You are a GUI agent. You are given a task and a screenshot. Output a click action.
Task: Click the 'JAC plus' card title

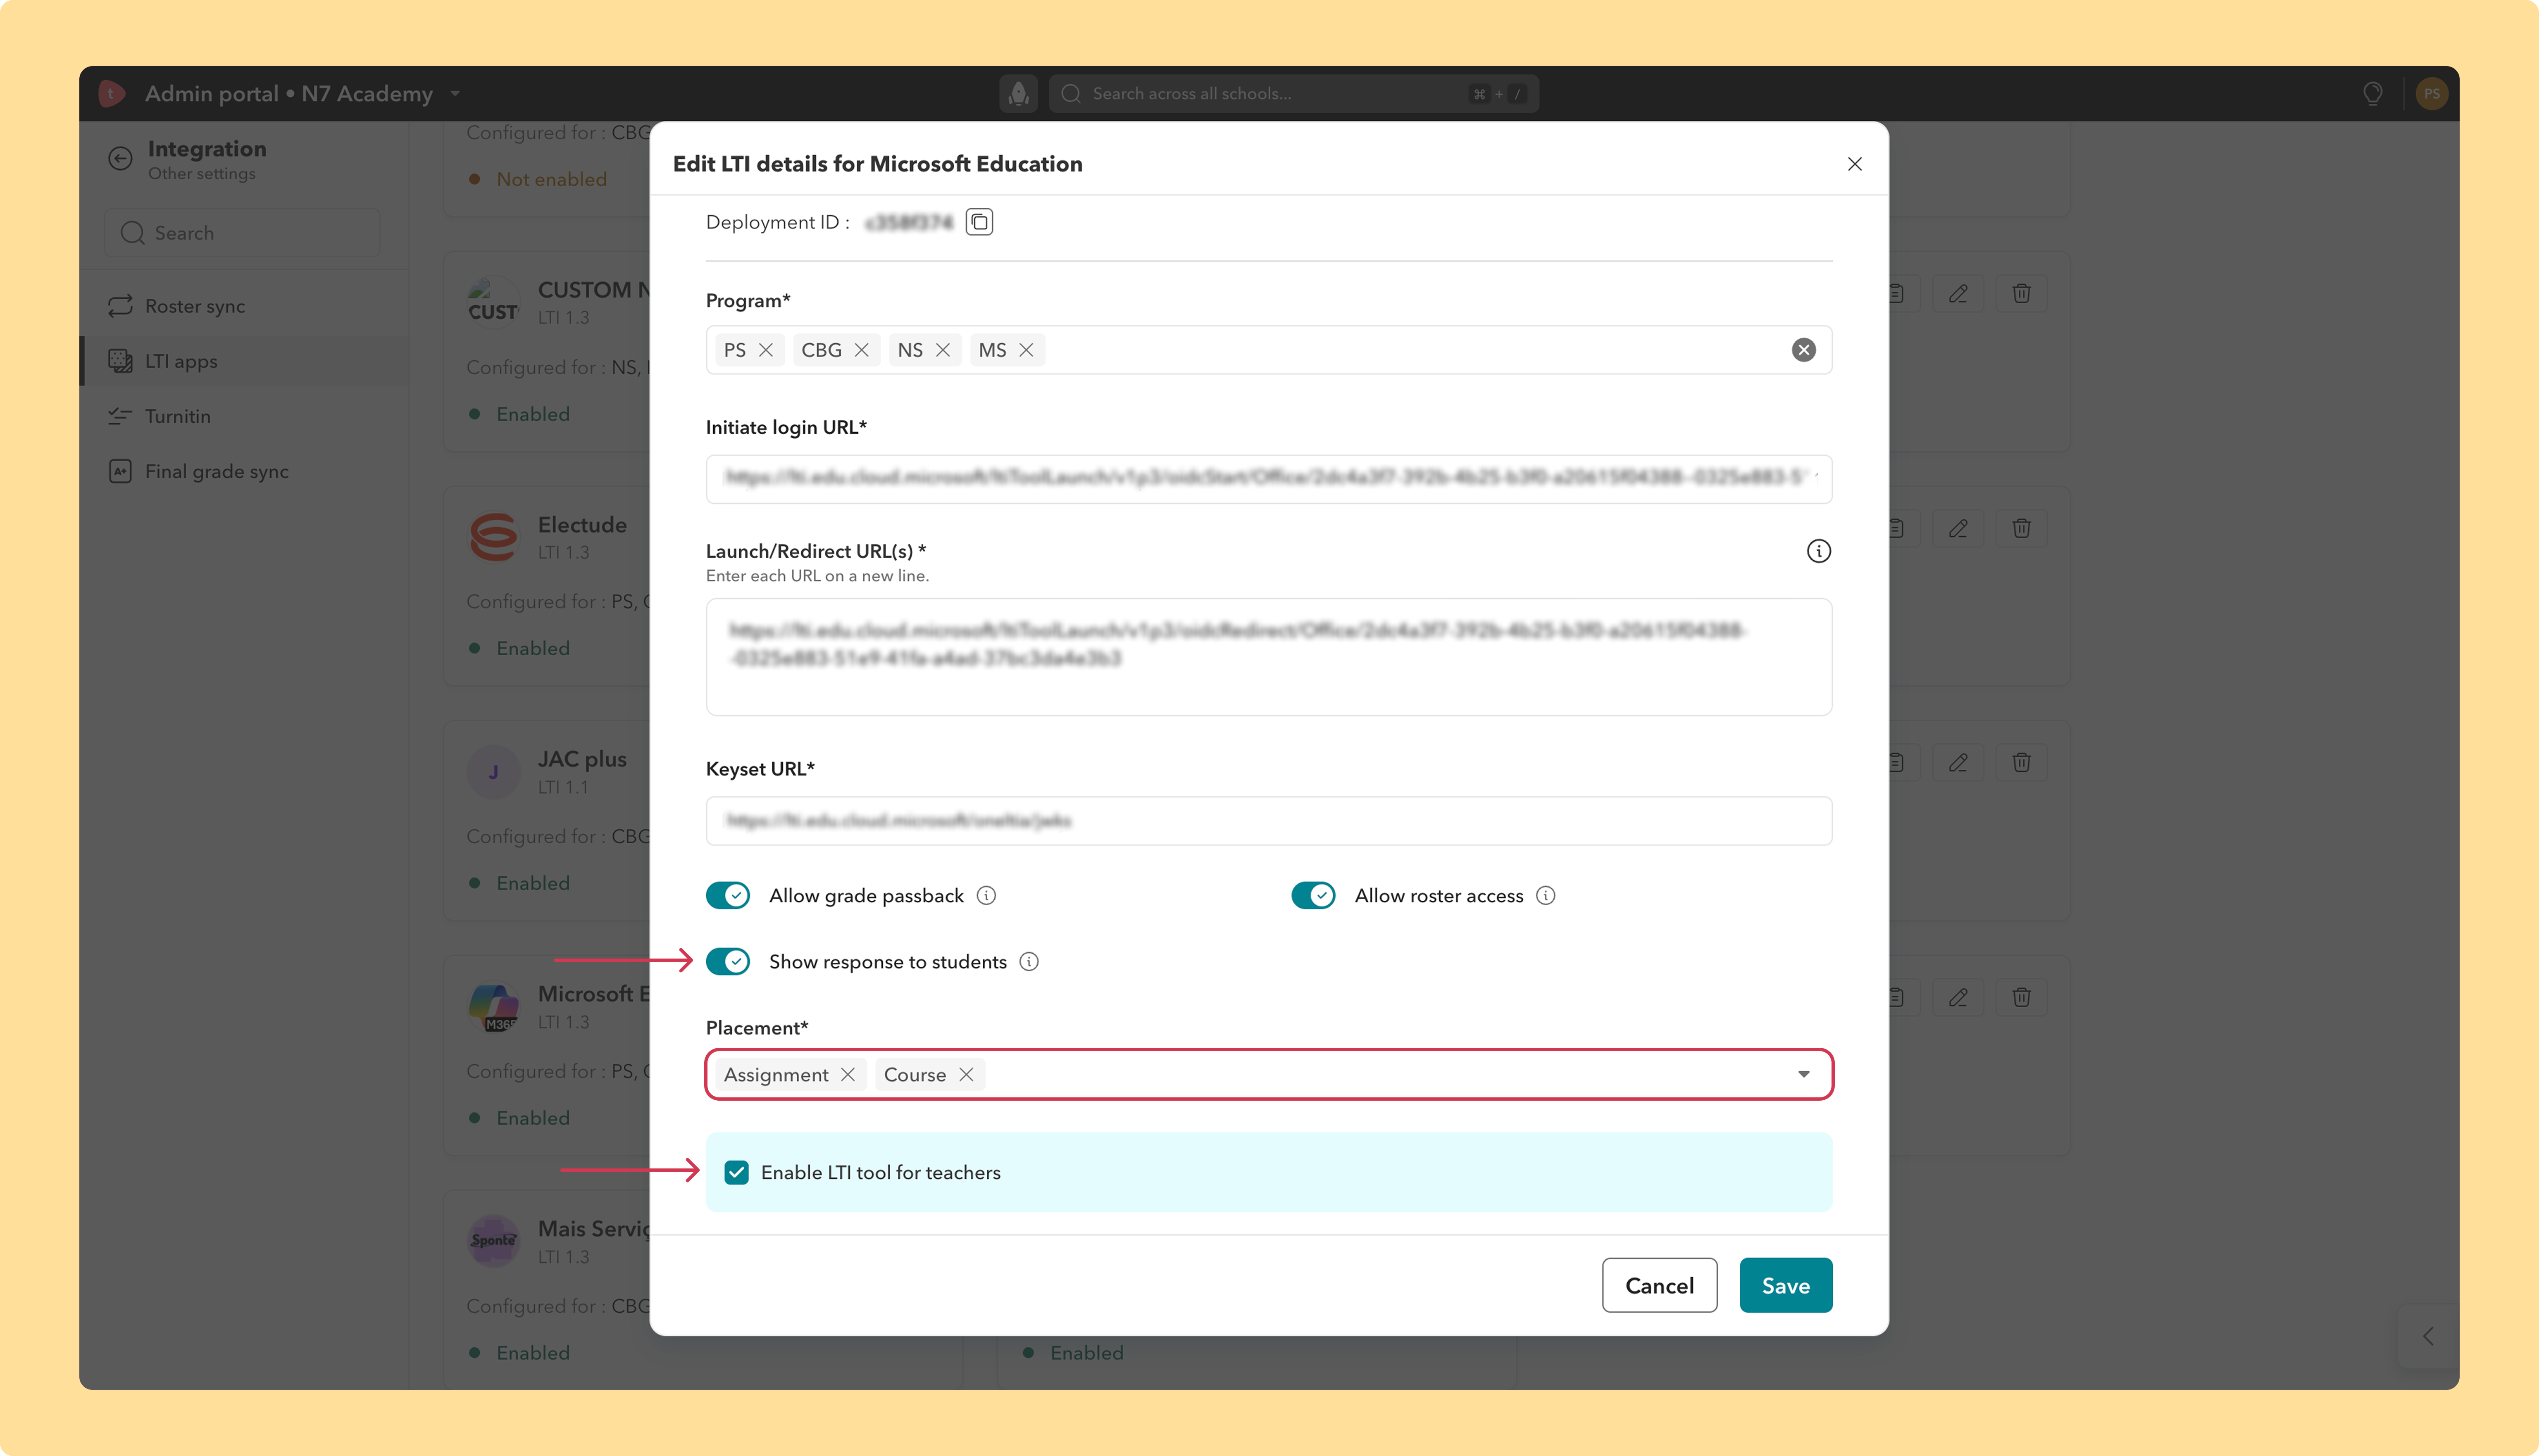tap(582, 759)
